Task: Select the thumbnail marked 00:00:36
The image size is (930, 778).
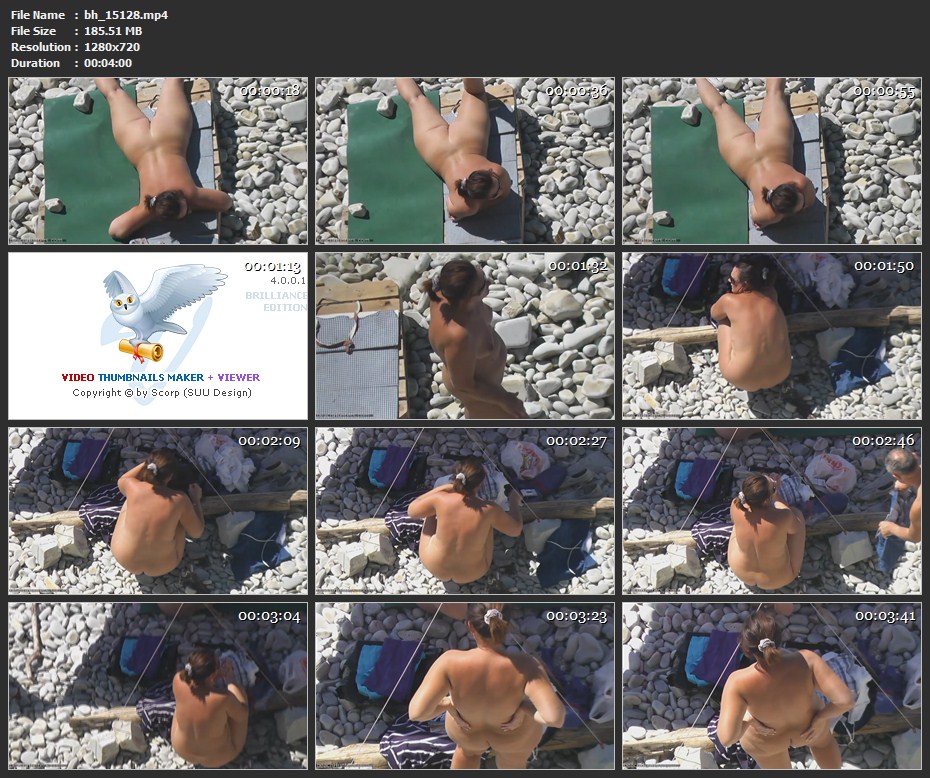Action: (465, 161)
